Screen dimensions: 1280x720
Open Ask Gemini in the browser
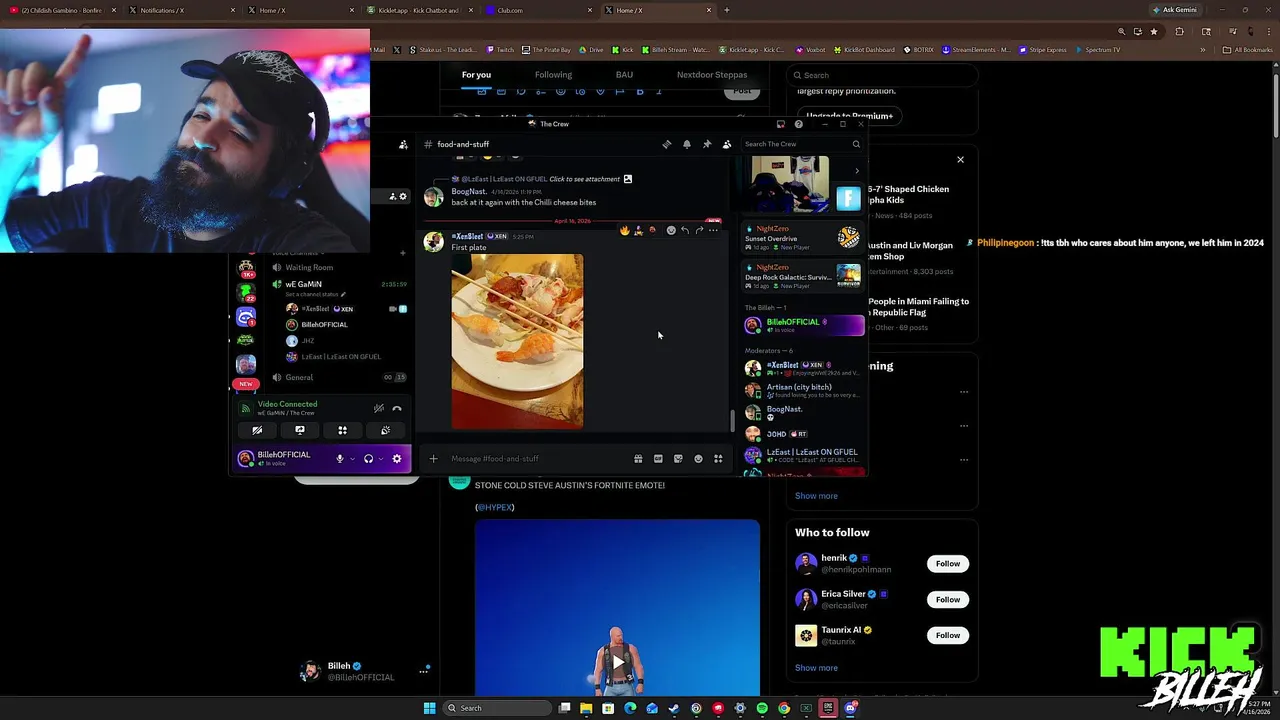(x=1174, y=10)
